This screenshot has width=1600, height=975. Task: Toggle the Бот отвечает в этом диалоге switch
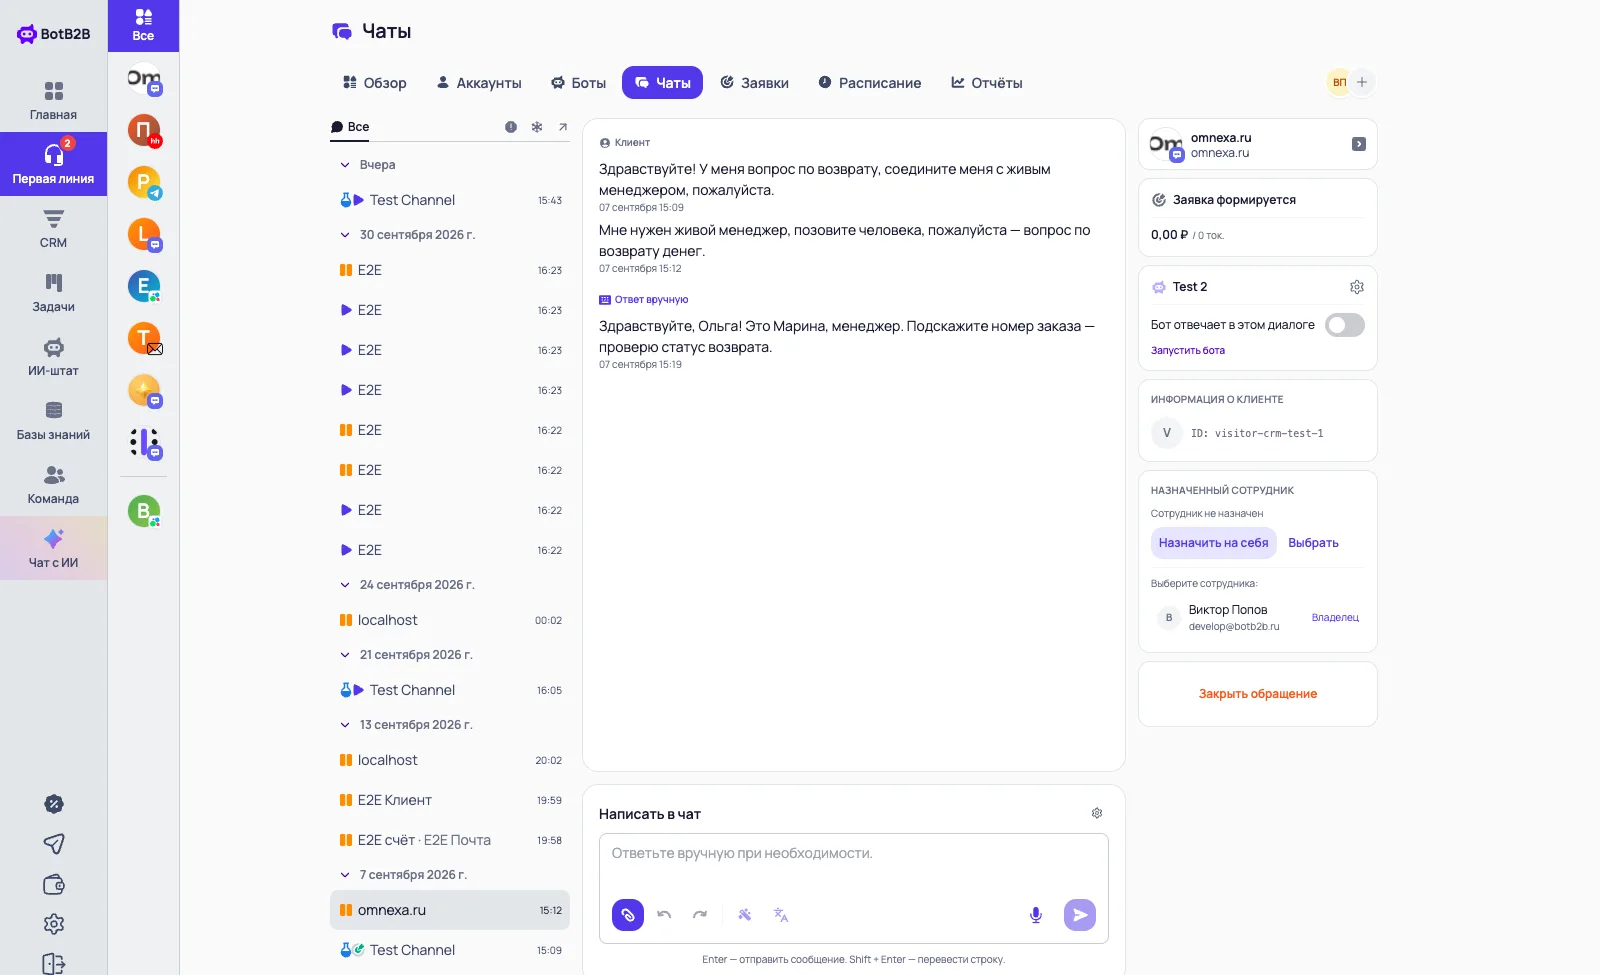pos(1345,325)
